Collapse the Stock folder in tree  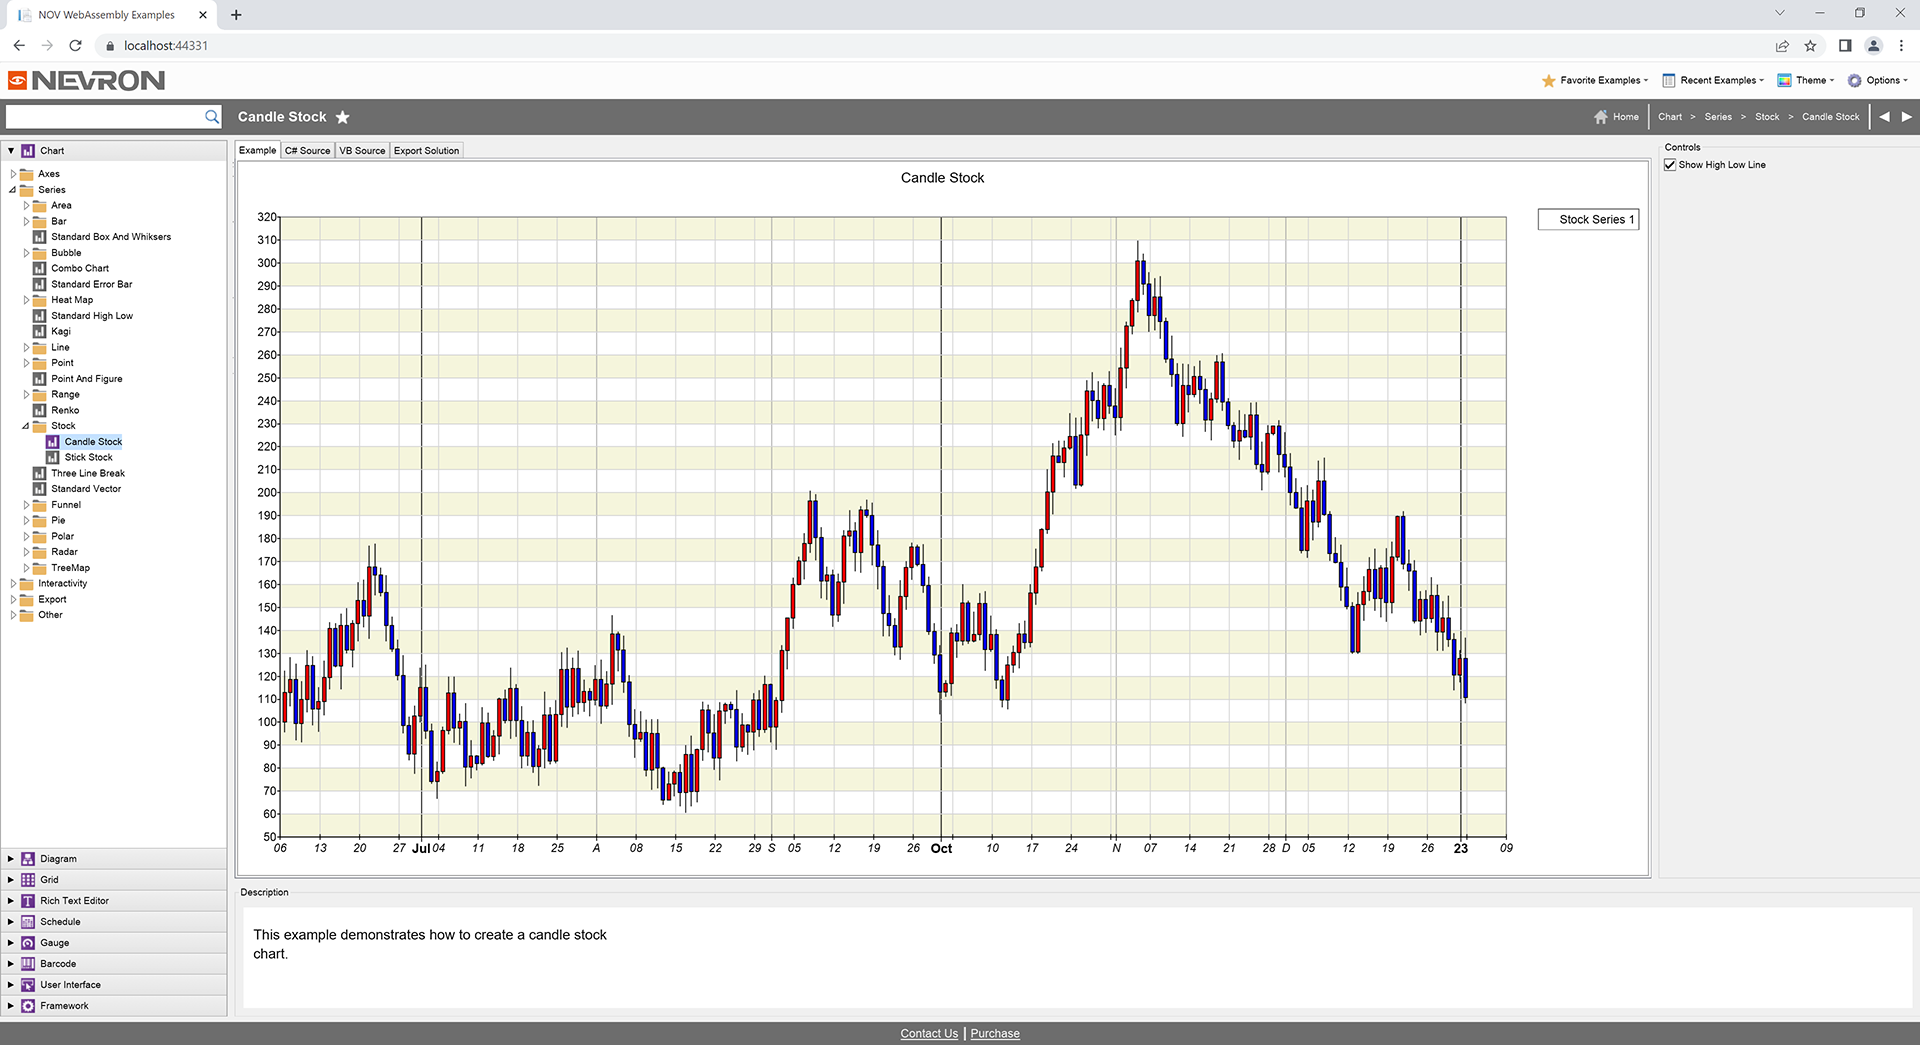tap(26, 426)
